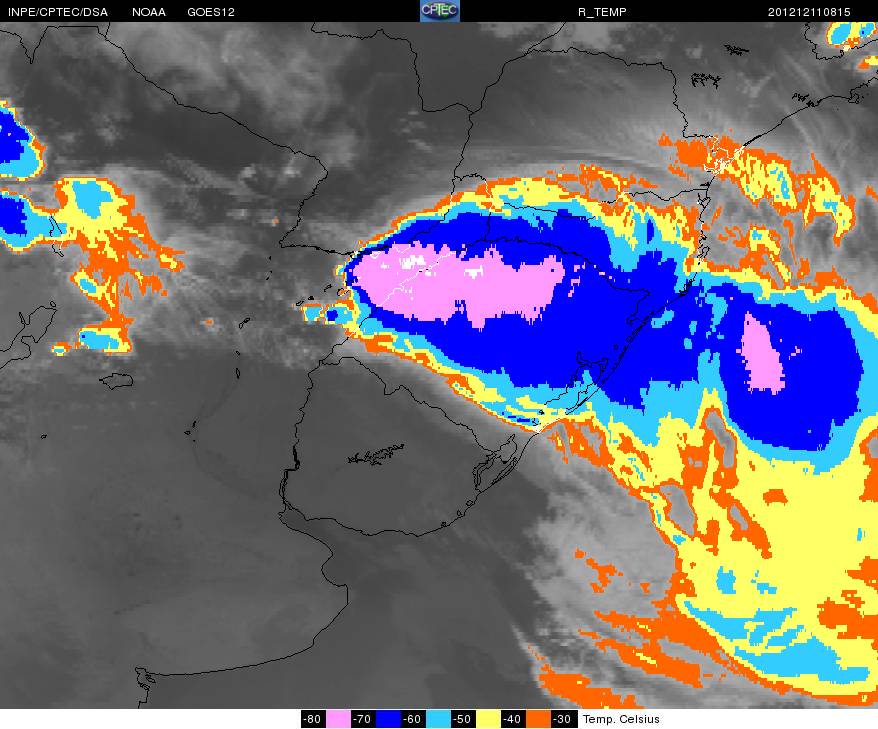
Task: Click the -60 legend value
Action: click(x=413, y=719)
